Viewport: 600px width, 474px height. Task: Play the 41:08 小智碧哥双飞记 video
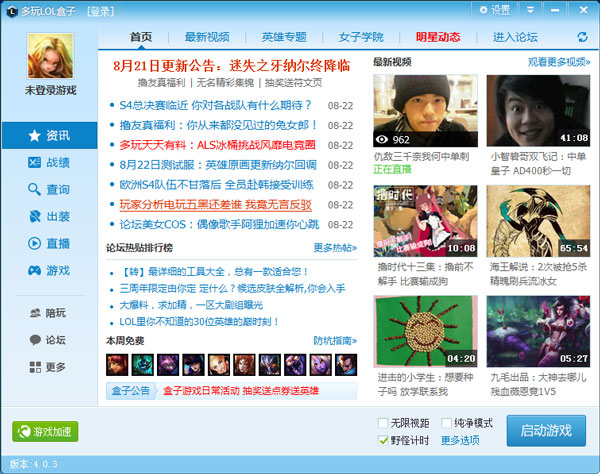[x=538, y=111]
